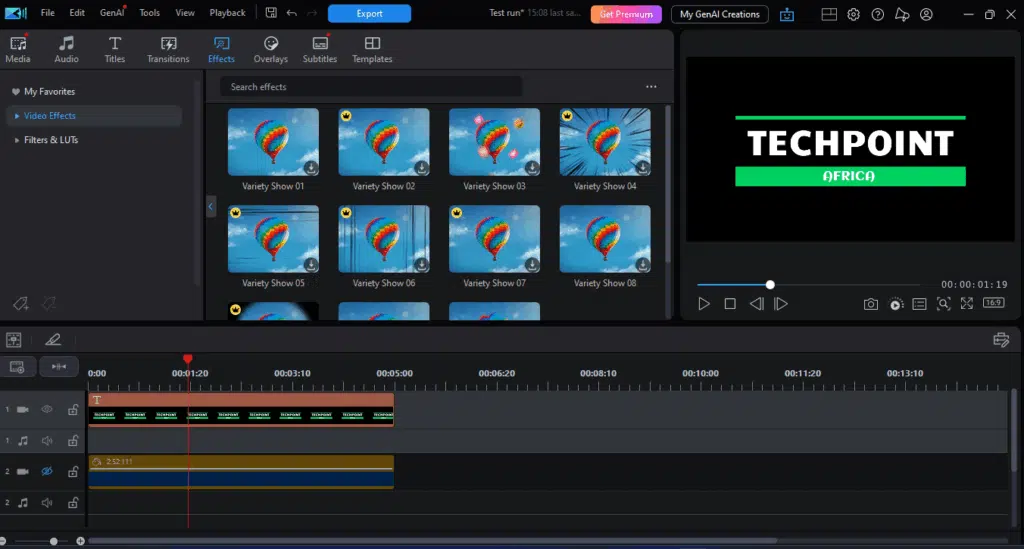Stop preview playback
Viewport: 1024px width, 549px height.
pos(730,304)
